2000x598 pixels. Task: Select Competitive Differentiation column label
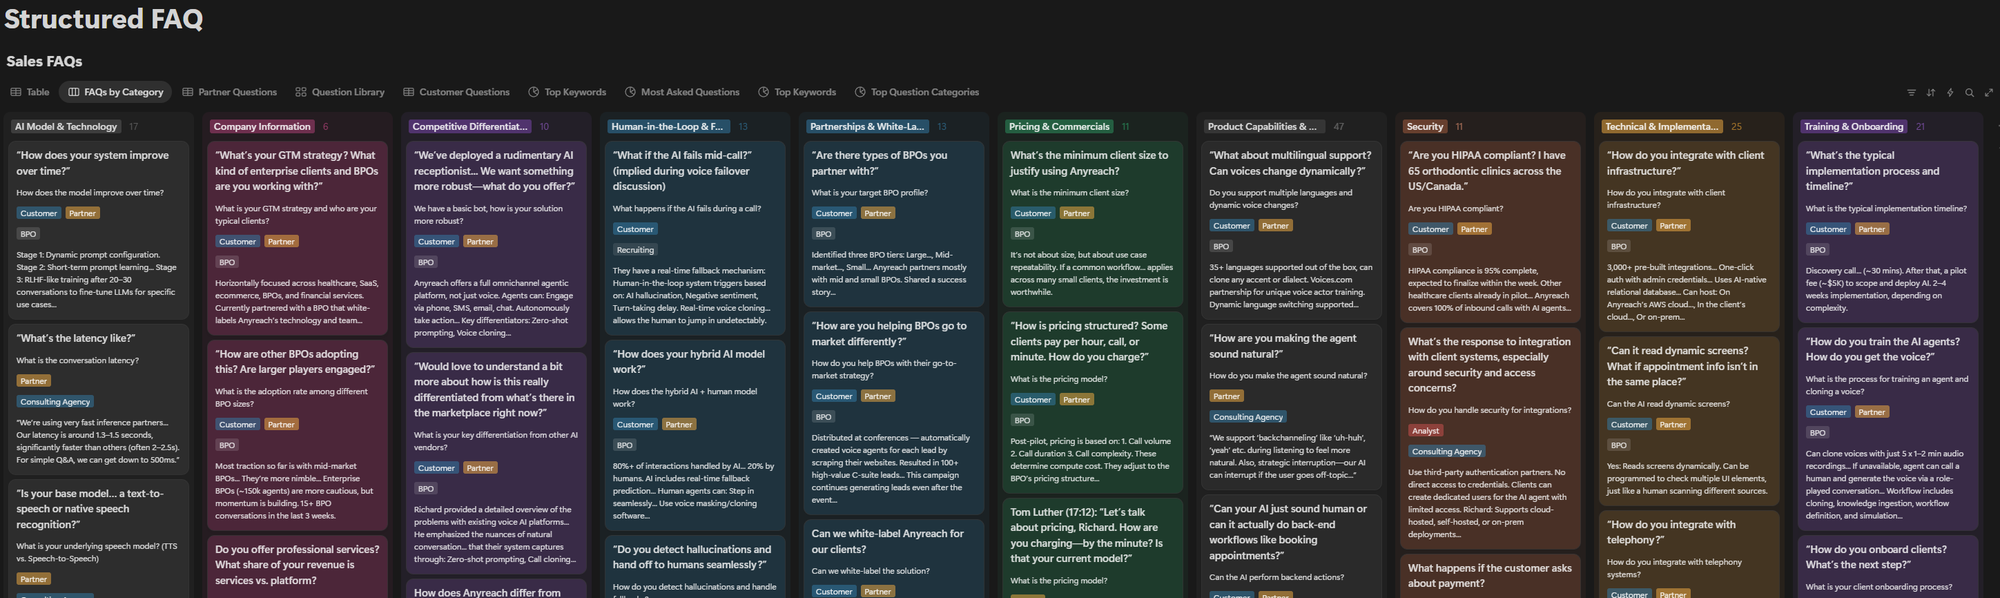pyautogui.click(x=469, y=127)
